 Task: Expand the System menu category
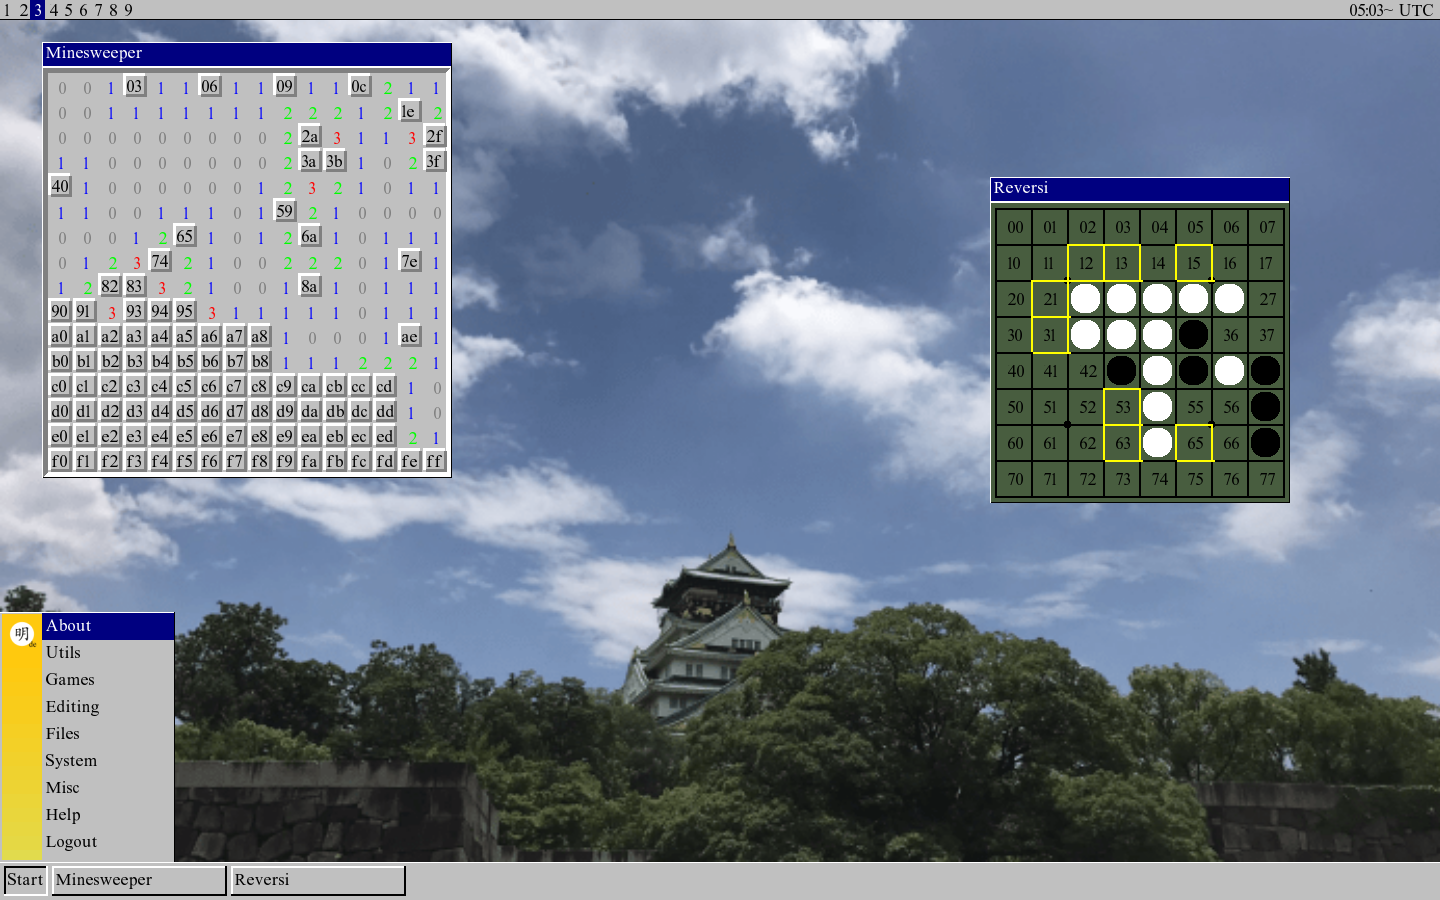(71, 761)
